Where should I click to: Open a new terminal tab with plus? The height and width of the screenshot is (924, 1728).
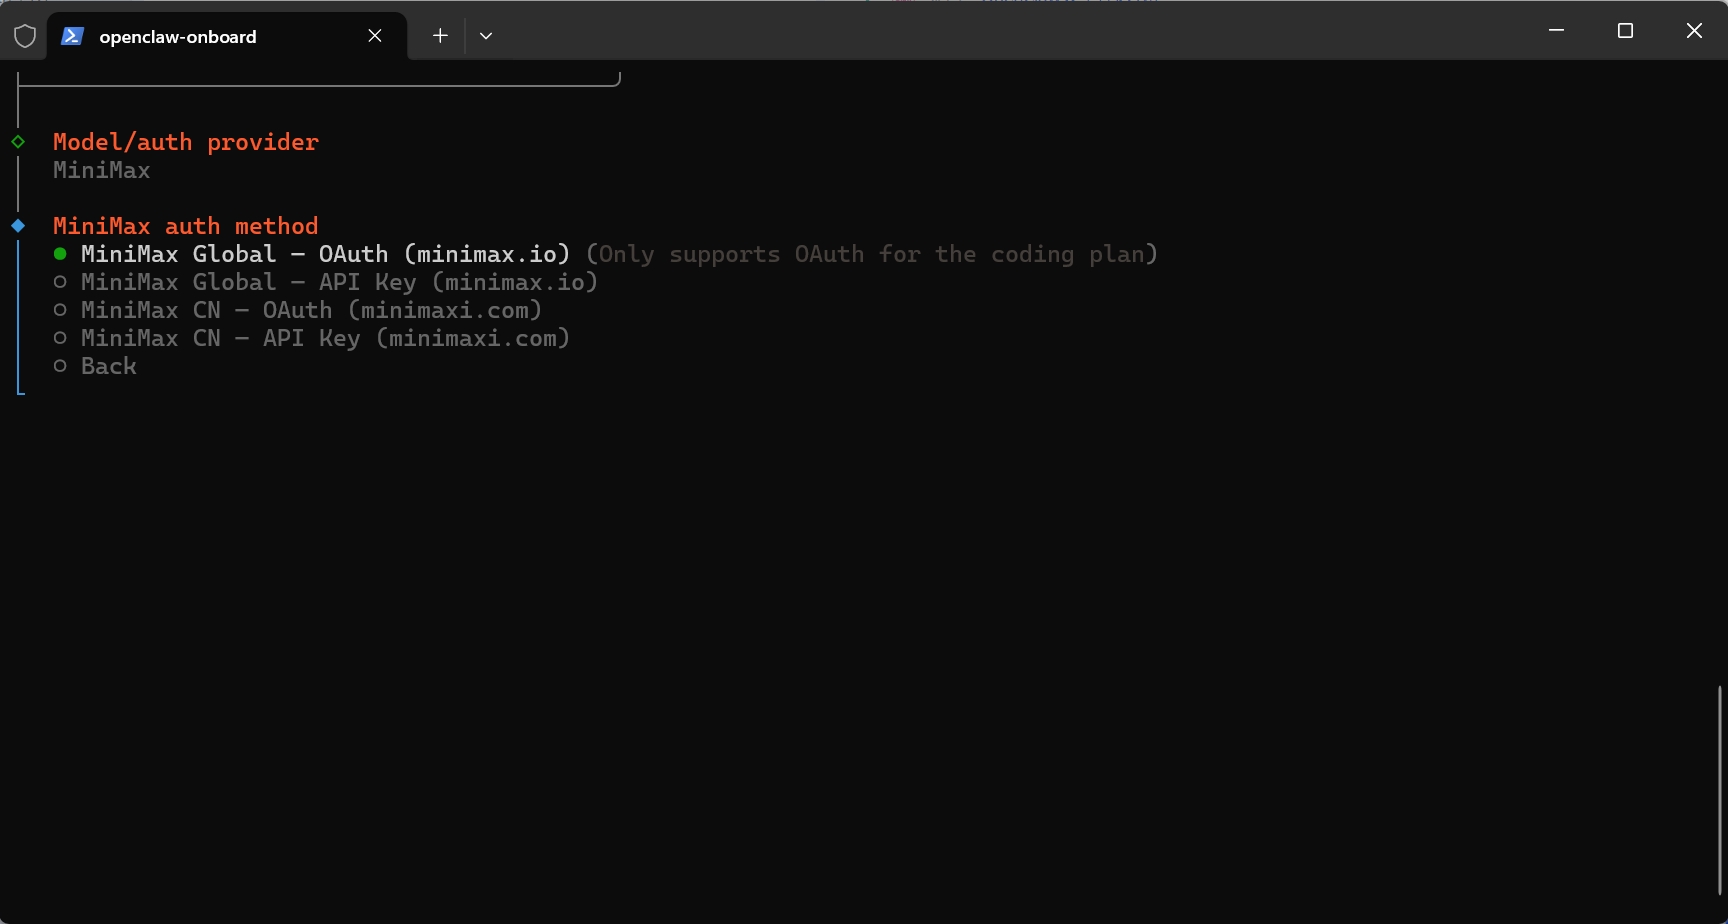(x=440, y=36)
